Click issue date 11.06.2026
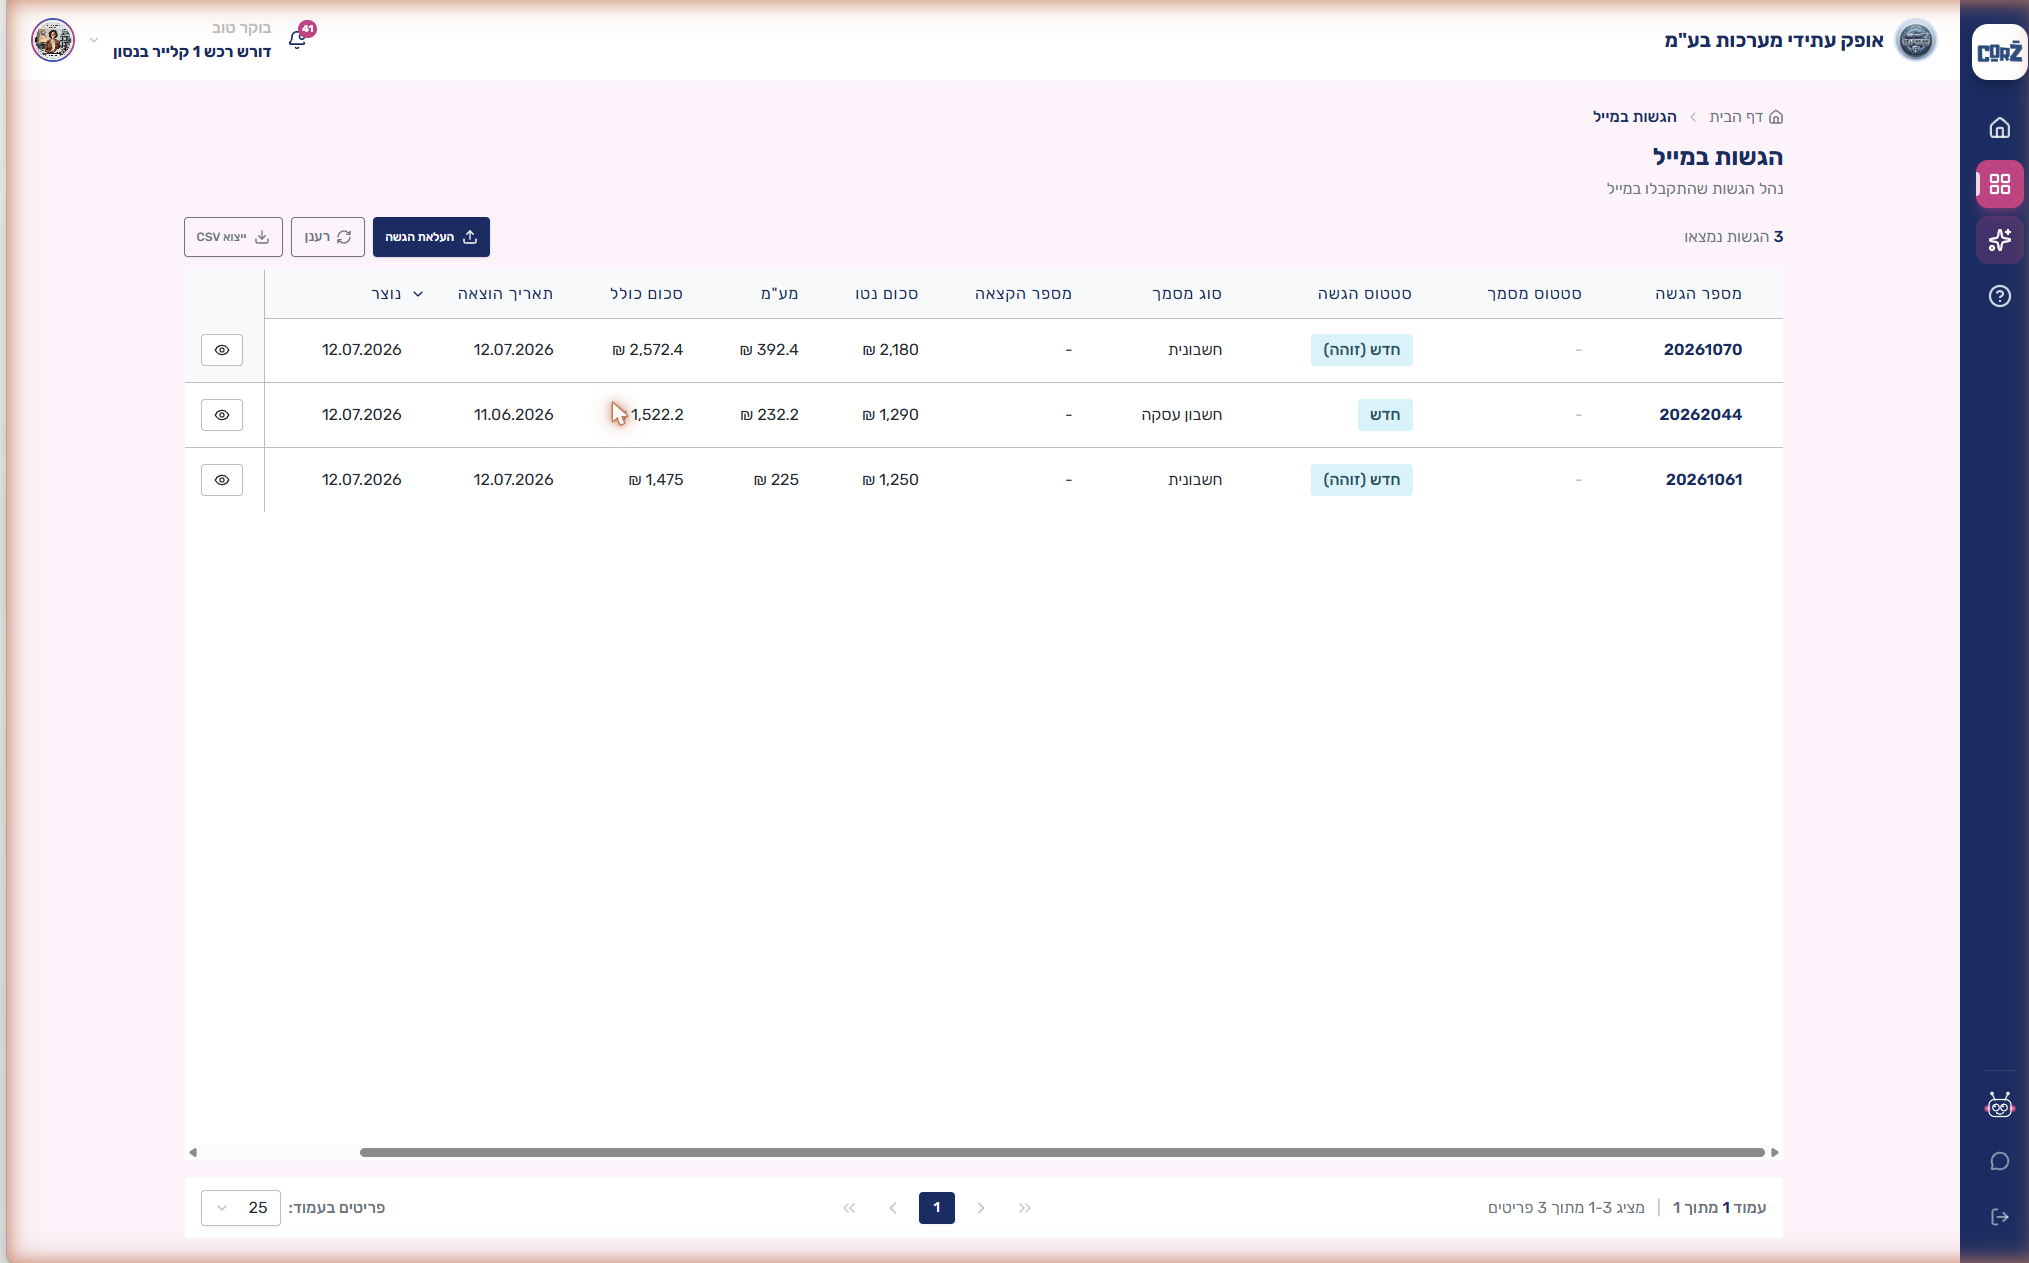Image resolution: width=2029 pixels, height=1263 pixels. (x=514, y=415)
